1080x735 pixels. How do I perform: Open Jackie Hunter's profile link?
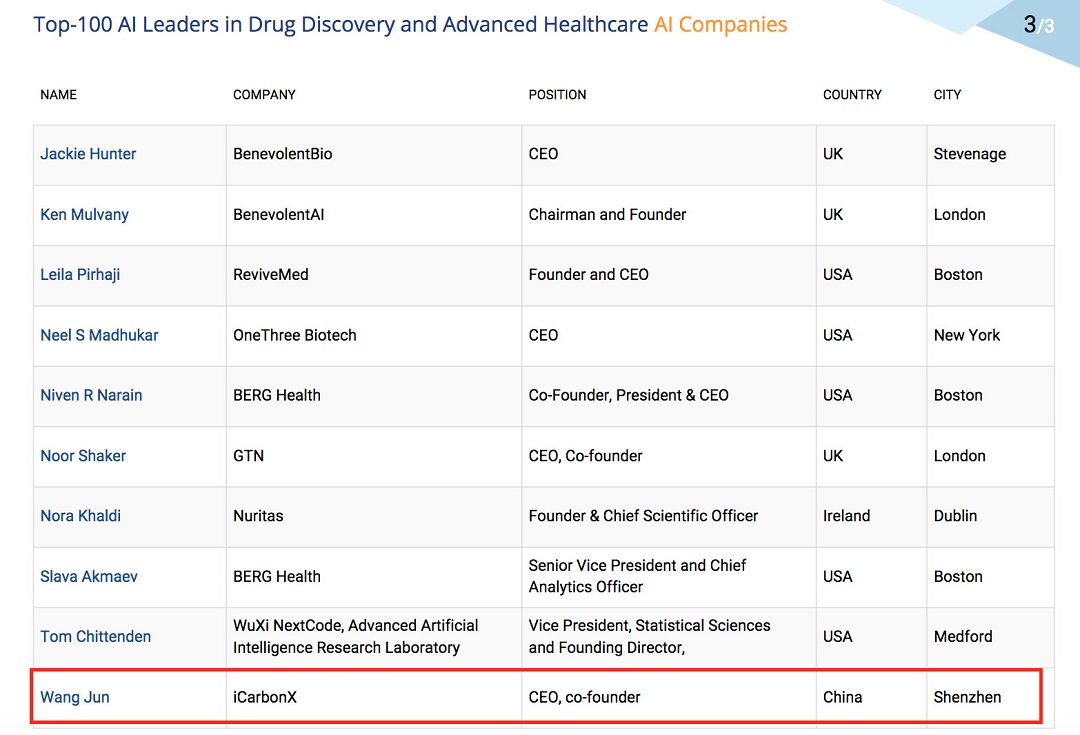tap(88, 154)
